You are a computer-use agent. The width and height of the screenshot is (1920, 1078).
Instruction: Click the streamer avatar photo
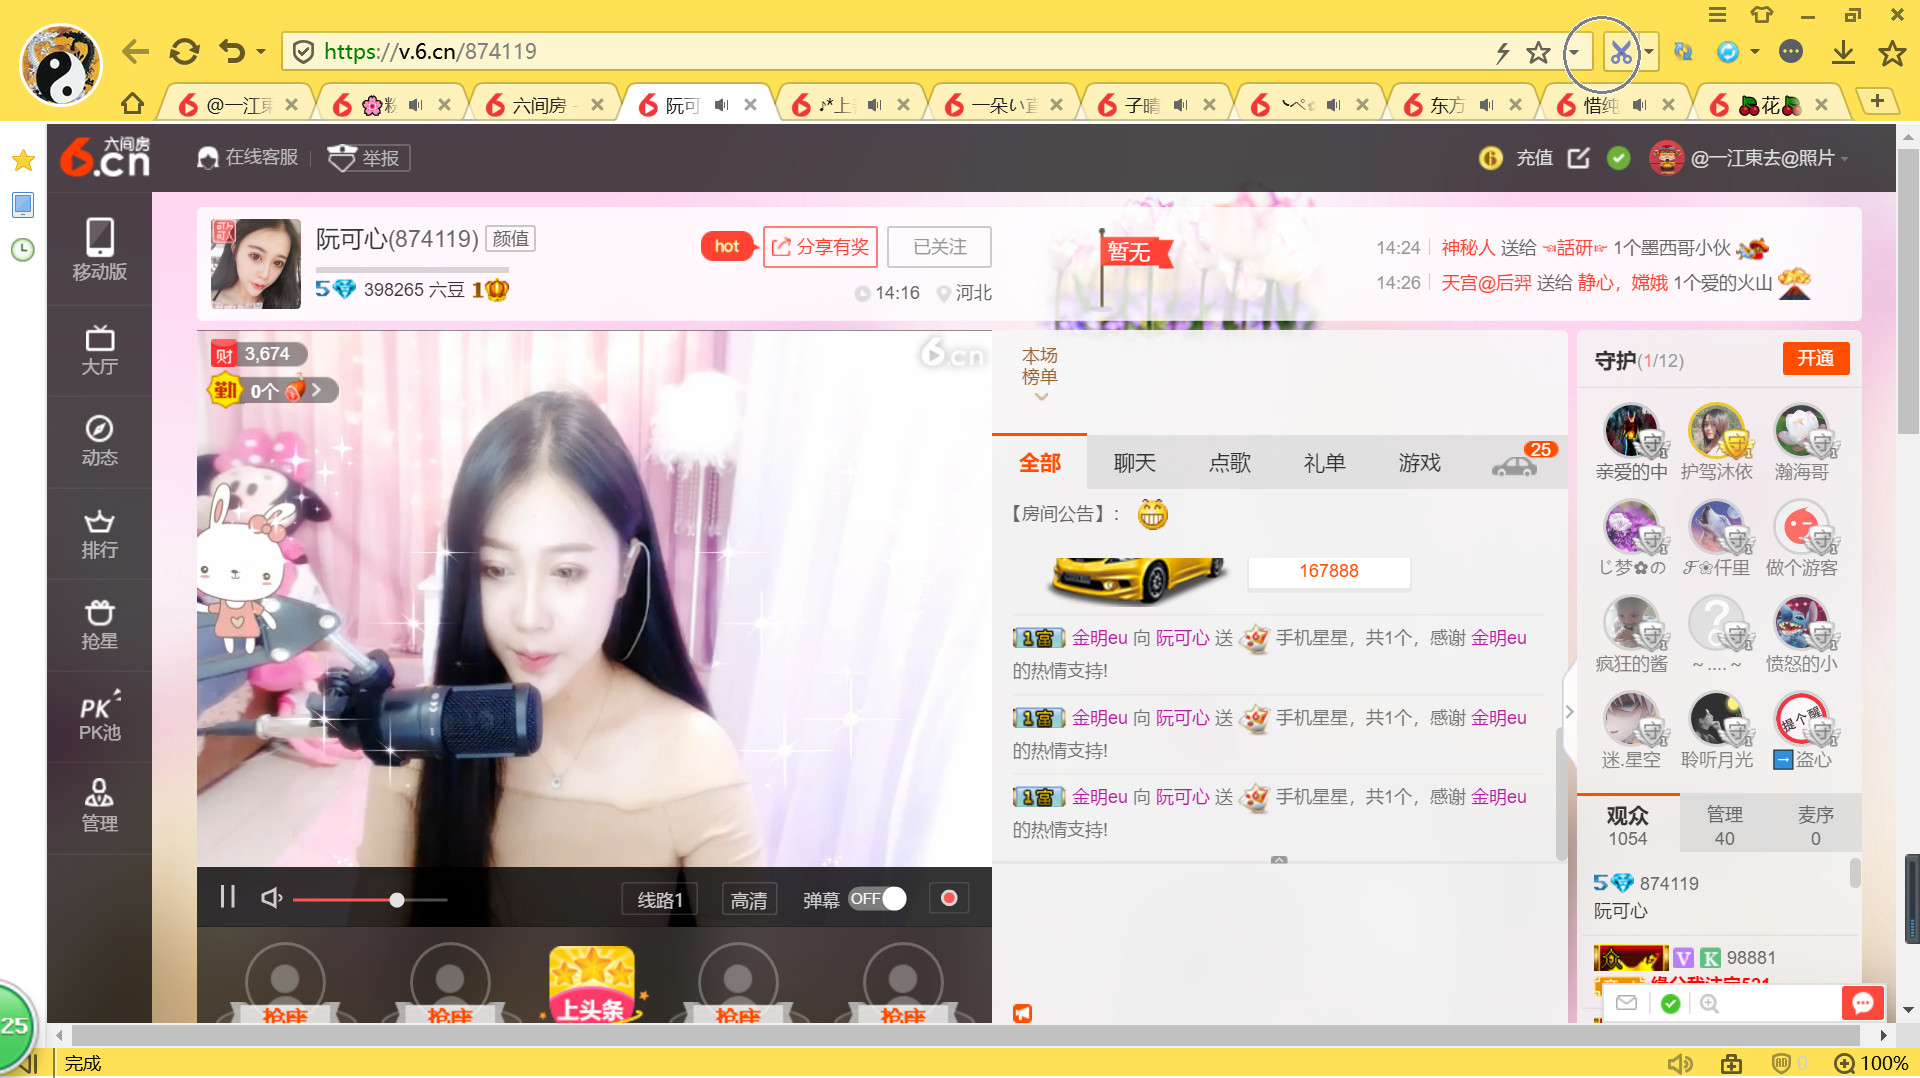tap(256, 264)
